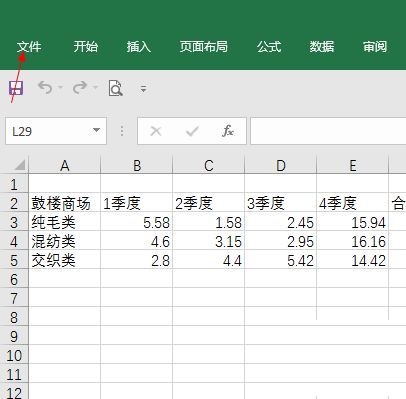Click cell with value 3.15
406x399 pixels.
(209, 241)
